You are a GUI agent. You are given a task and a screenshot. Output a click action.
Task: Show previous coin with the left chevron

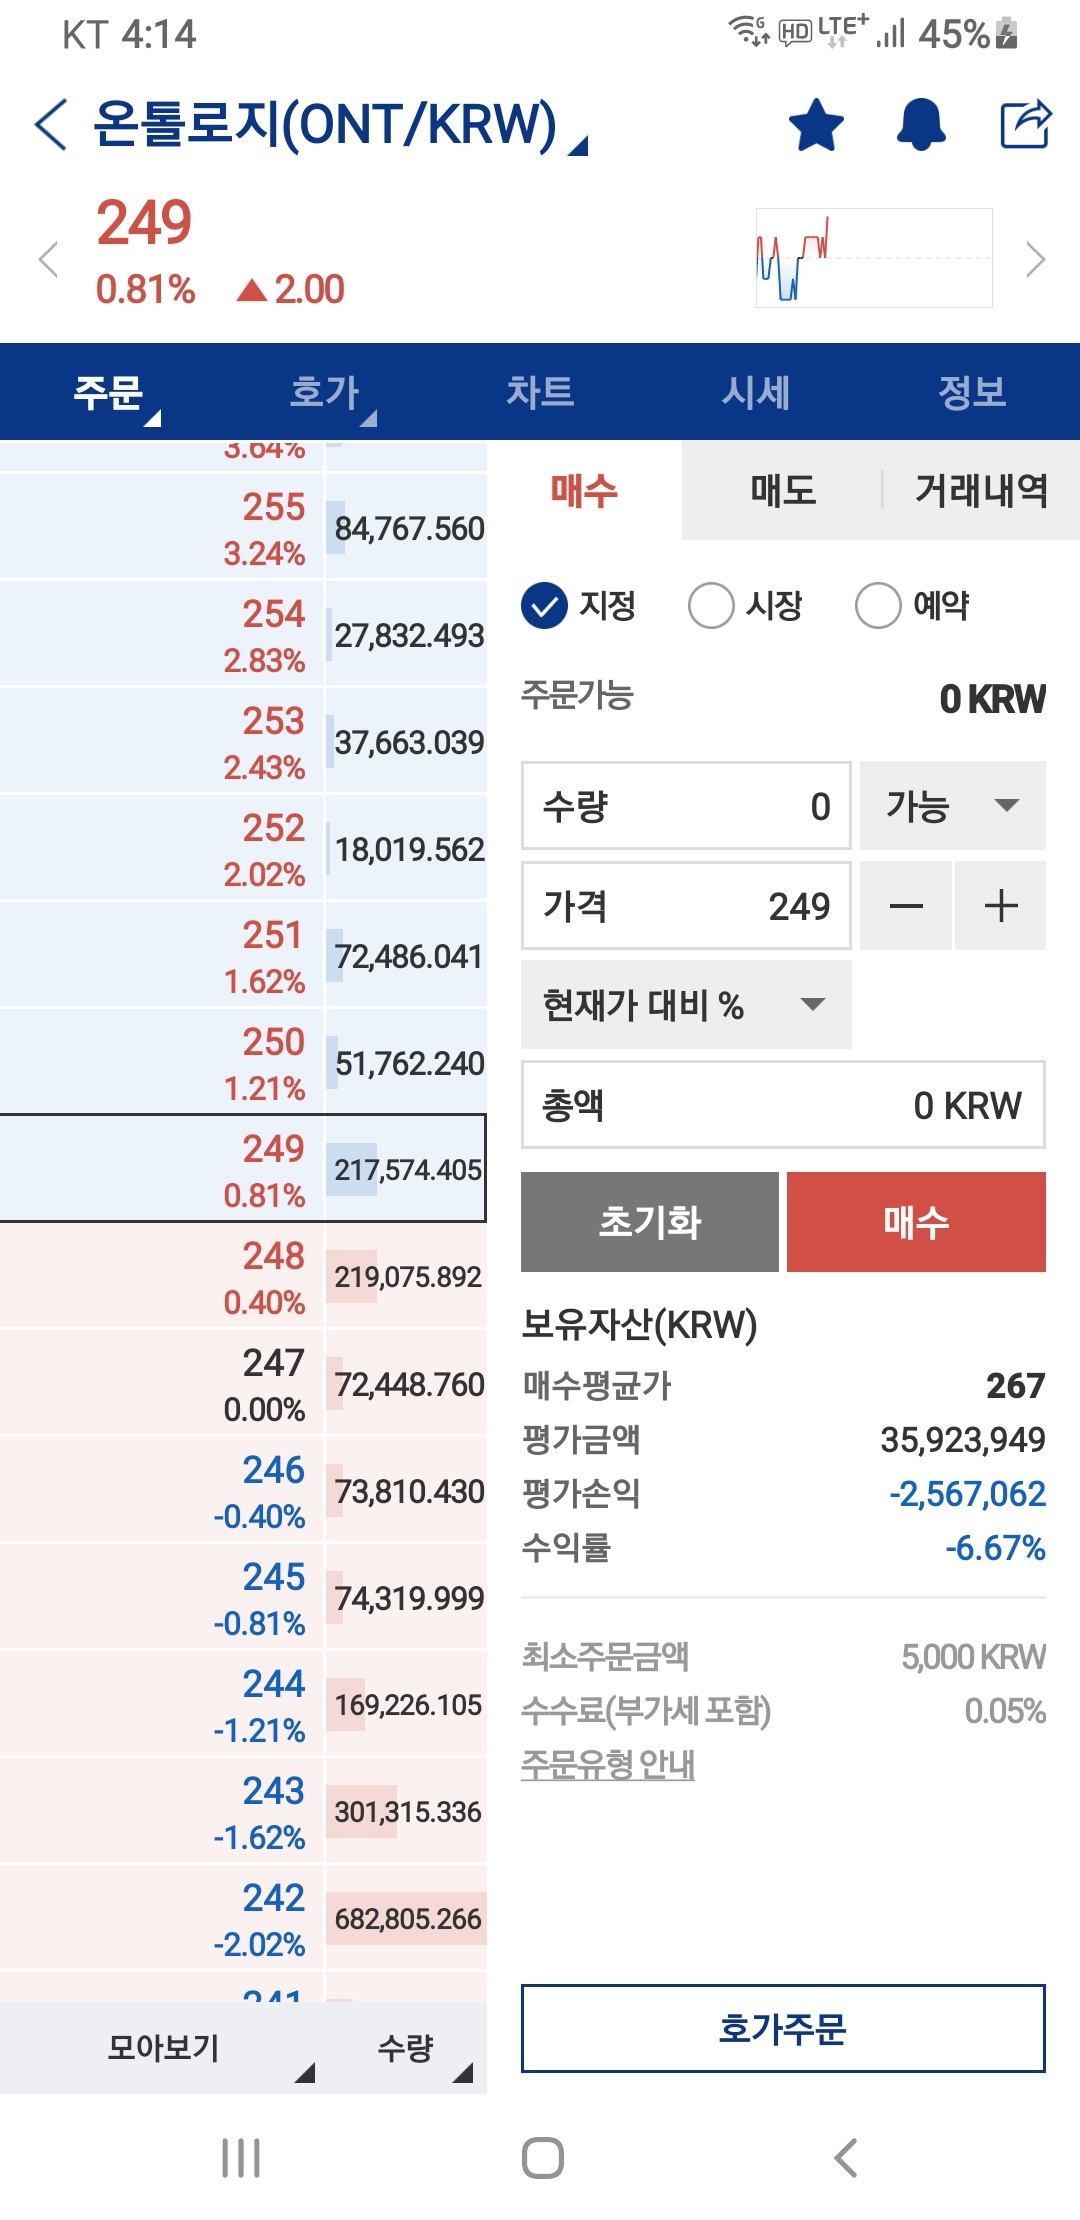47,260
